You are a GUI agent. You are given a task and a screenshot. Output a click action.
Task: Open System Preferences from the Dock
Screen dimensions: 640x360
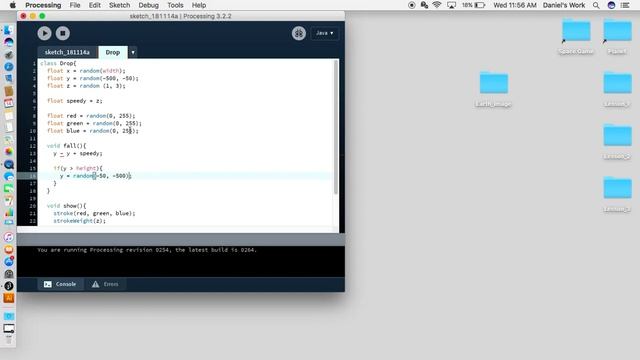coord(9,273)
